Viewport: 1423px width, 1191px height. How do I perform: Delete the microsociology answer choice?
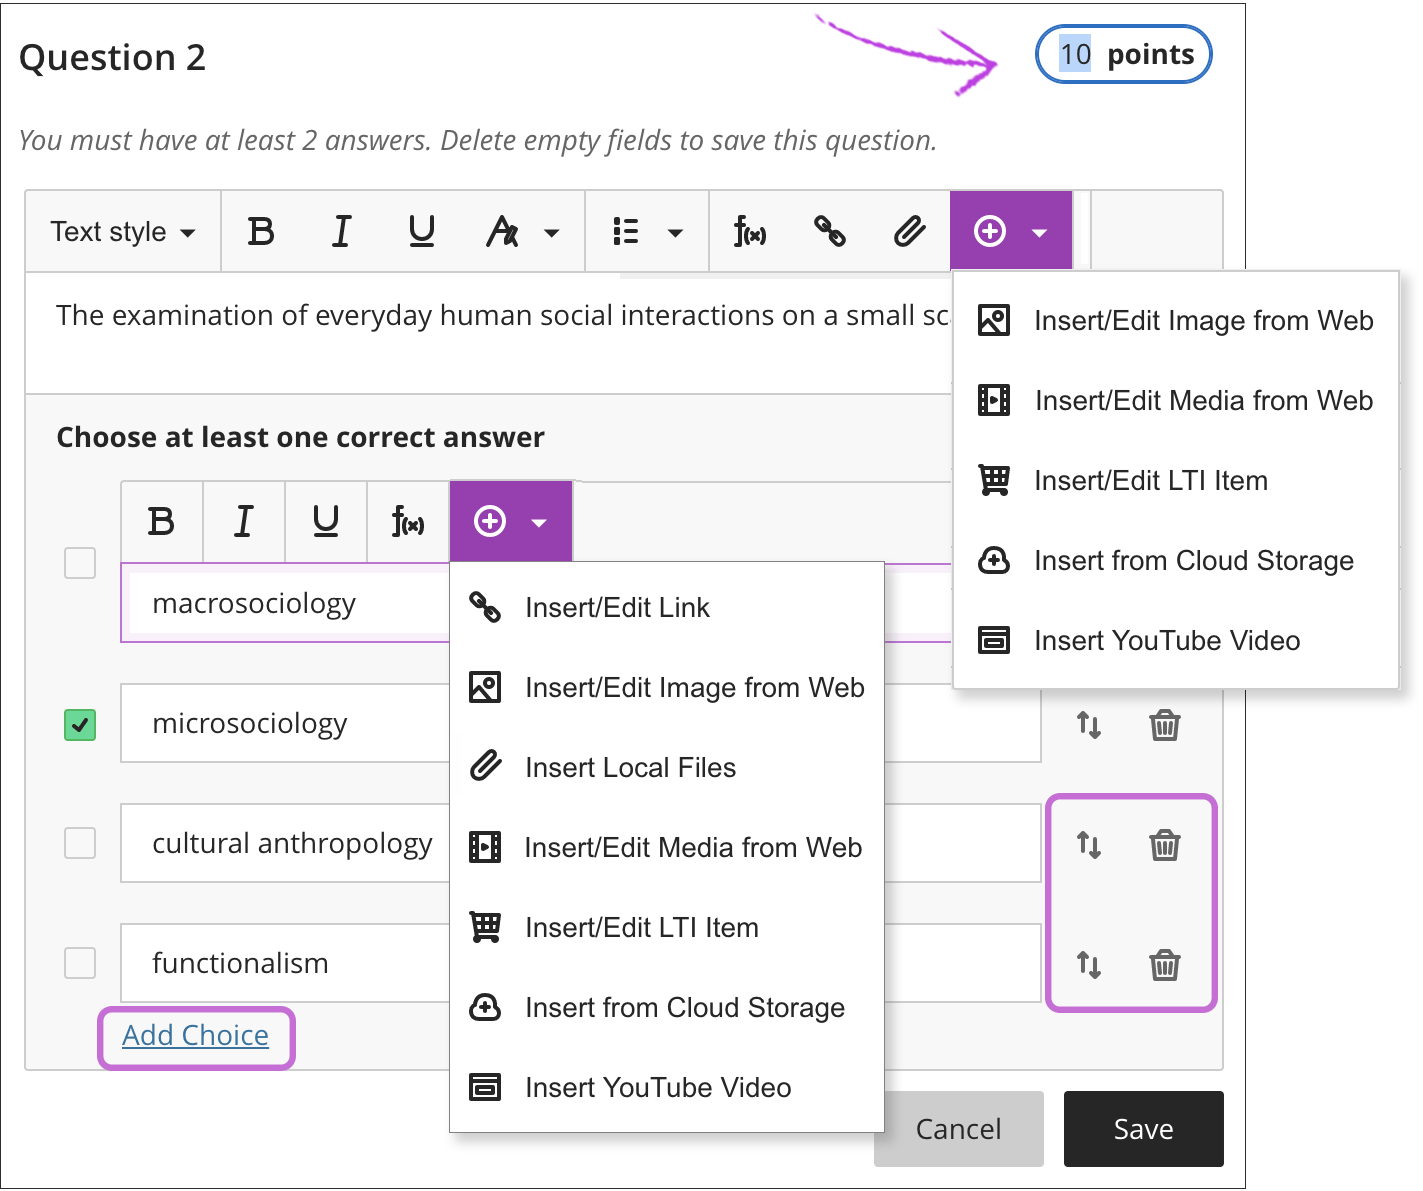coord(1165,725)
